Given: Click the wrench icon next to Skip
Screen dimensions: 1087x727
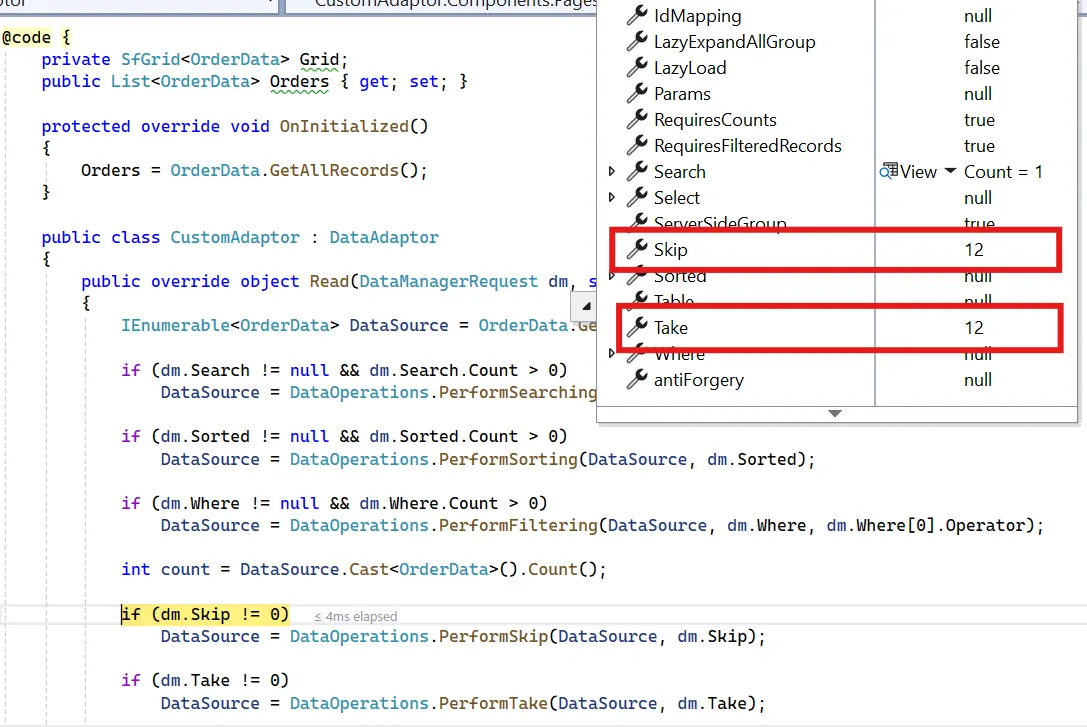Looking at the screenshot, I should [636, 249].
